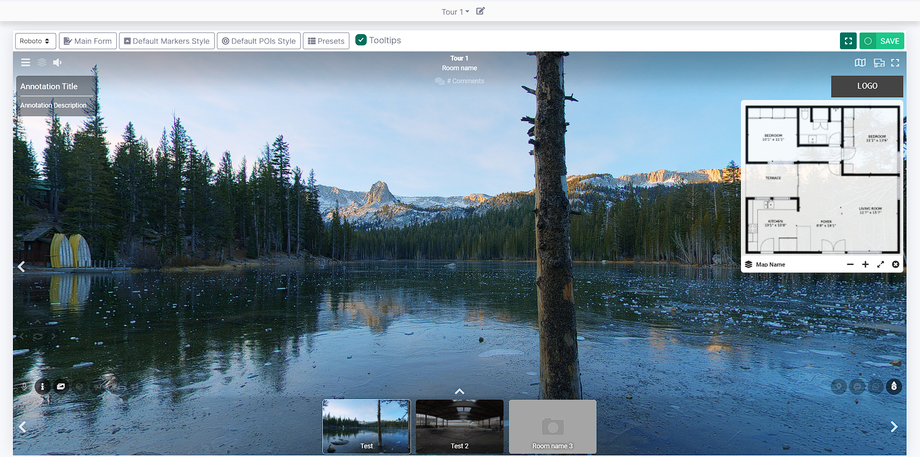Click the comments bubble icon
This screenshot has width=920, height=457.
[x=439, y=82]
